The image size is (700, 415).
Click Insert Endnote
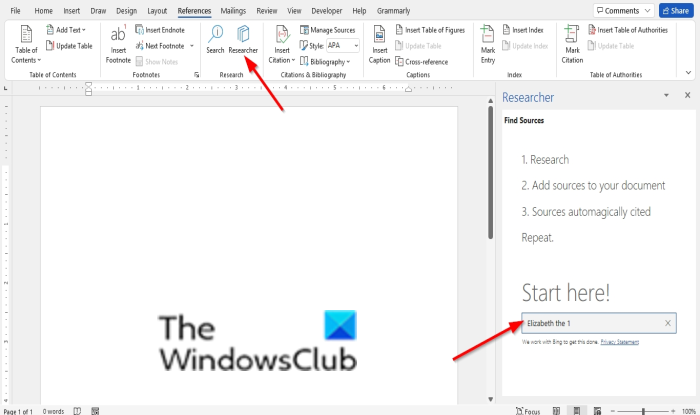coord(160,30)
